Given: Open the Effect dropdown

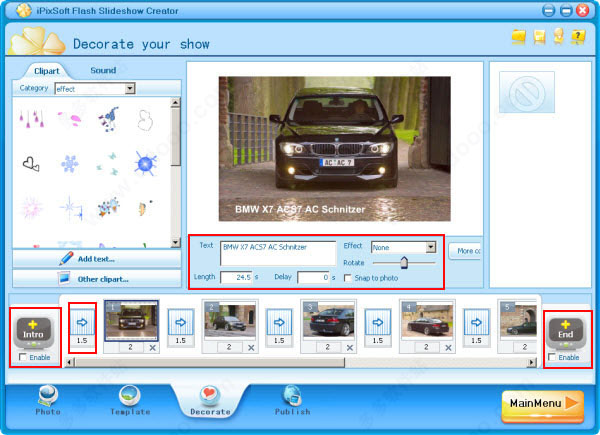Looking at the screenshot, I should coord(431,247).
